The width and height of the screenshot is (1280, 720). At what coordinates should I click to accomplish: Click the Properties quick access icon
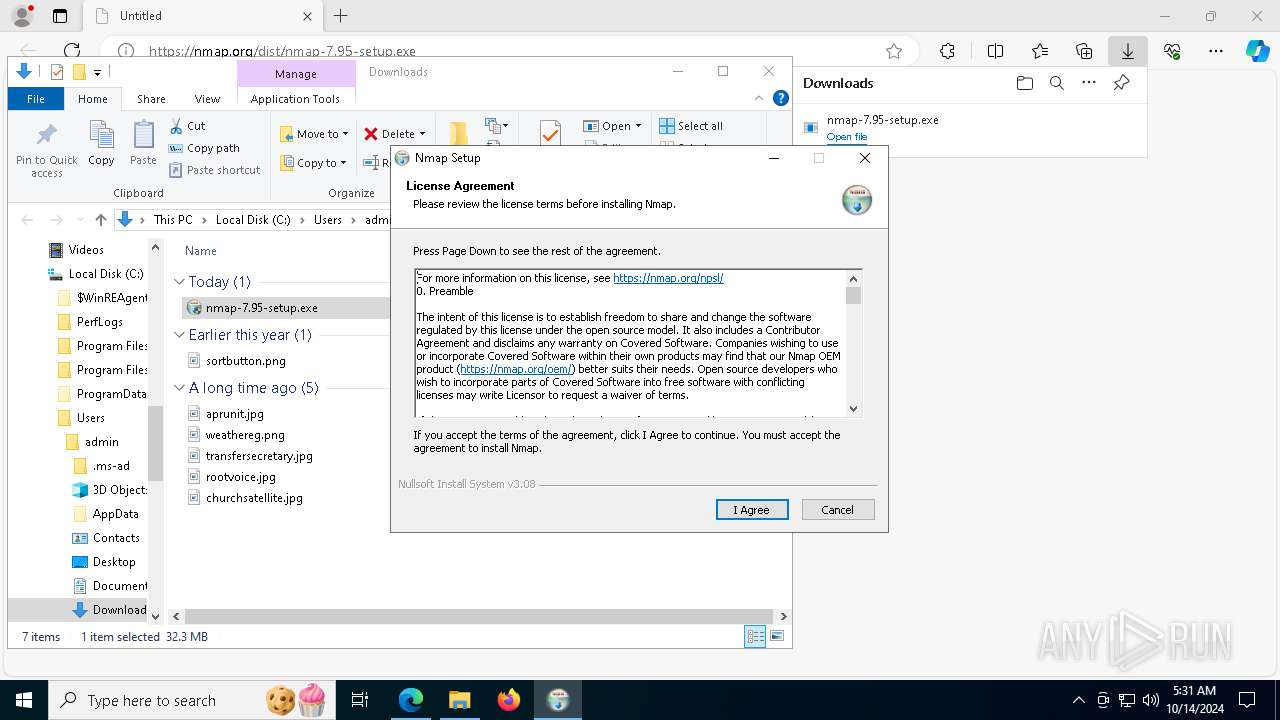pos(57,72)
